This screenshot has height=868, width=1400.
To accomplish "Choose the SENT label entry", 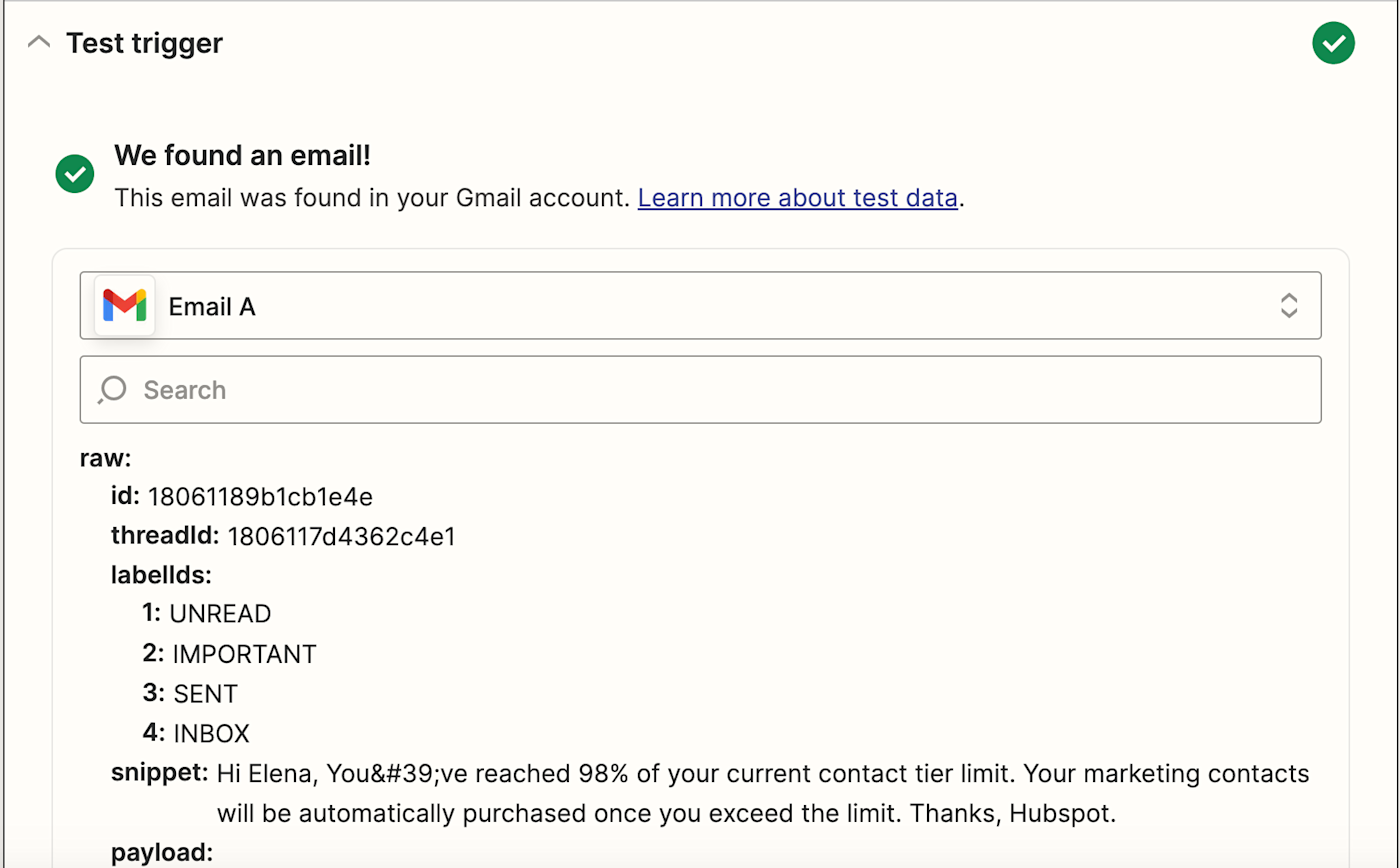I will pos(205,694).
